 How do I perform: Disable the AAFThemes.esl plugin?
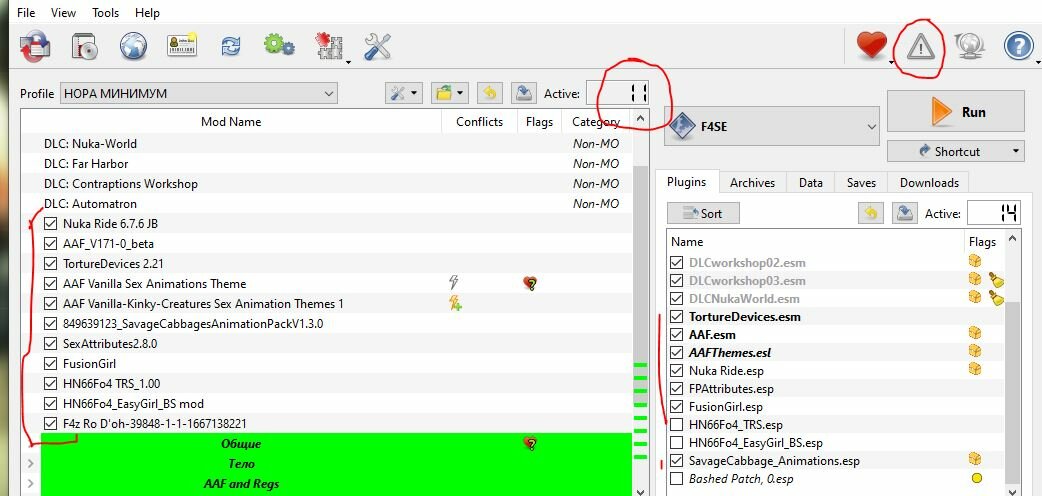click(677, 352)
